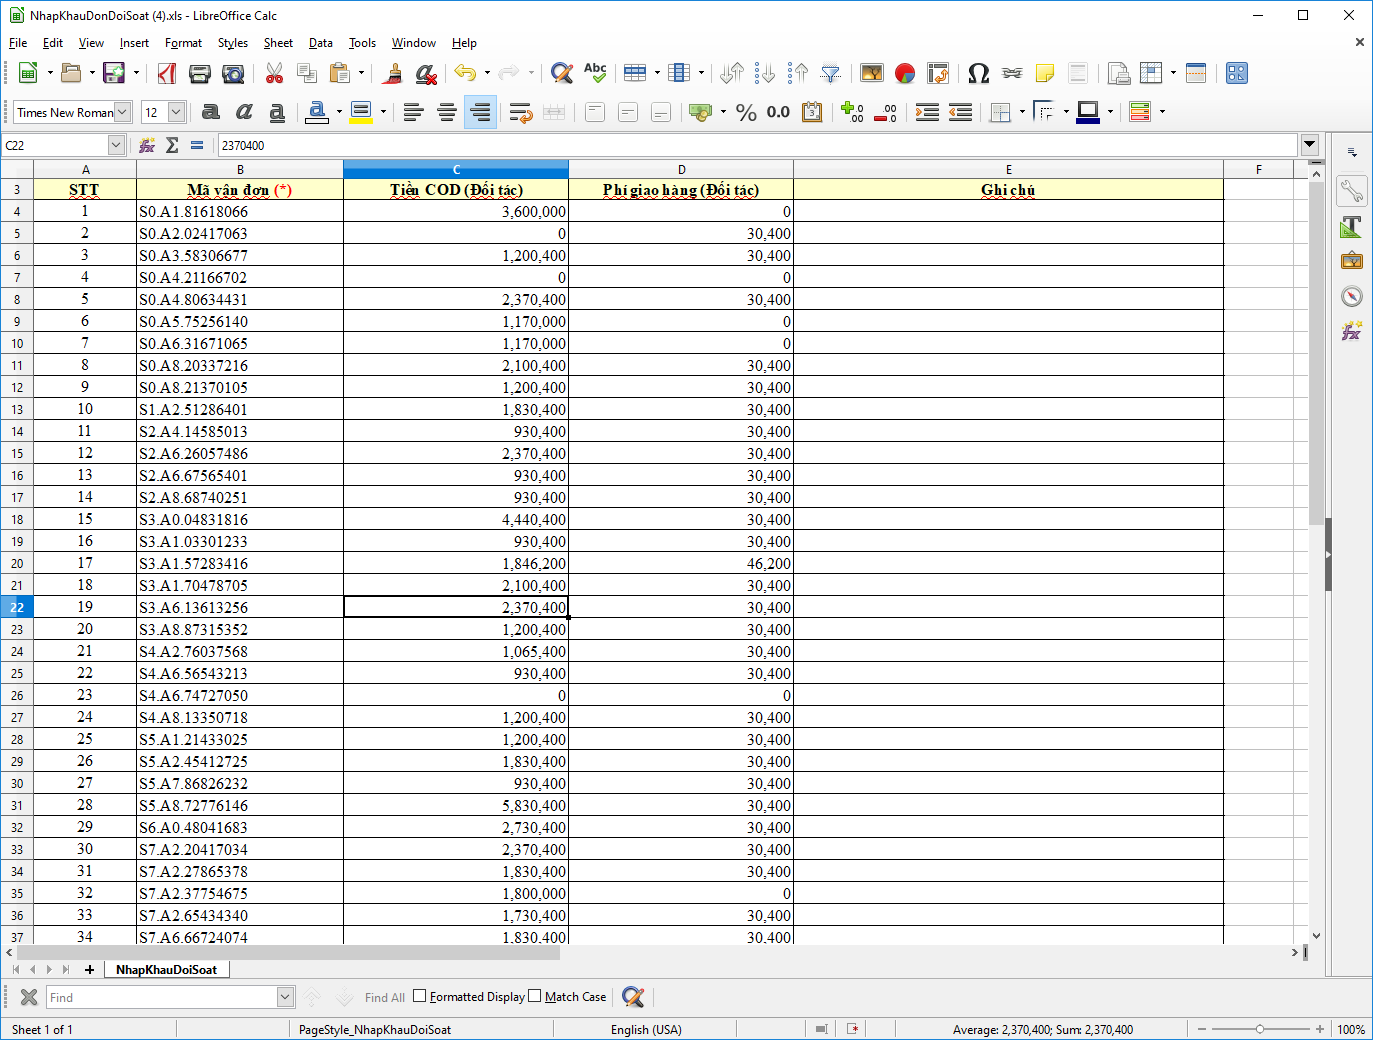Viewport: 1373px width, 1040px height.
Task: Format cell as percent
Action: tap(746, 112)
